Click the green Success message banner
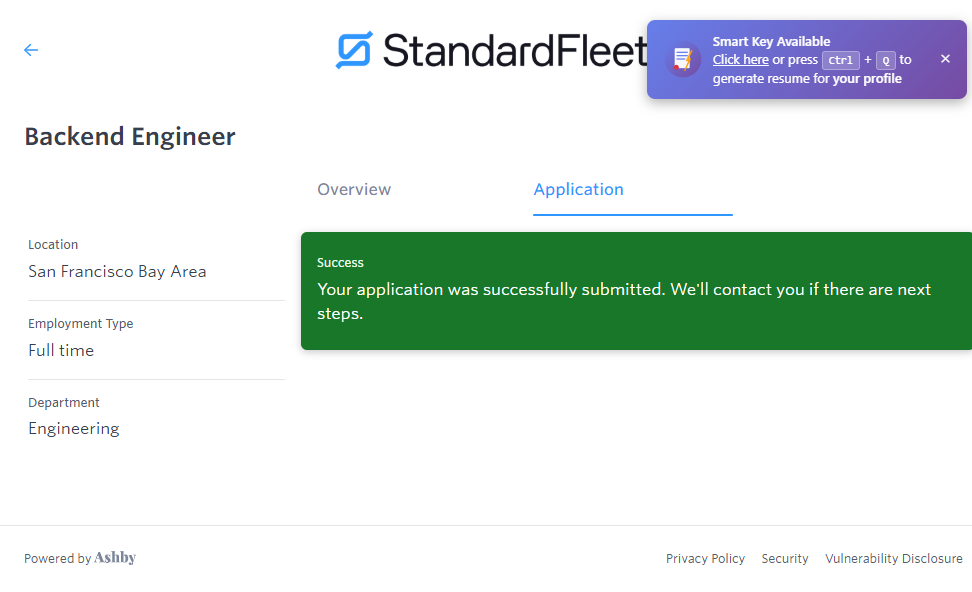Image resolution: width=972 pixels, height=592 pixels. pyautogui.click(x=636, y=291)
